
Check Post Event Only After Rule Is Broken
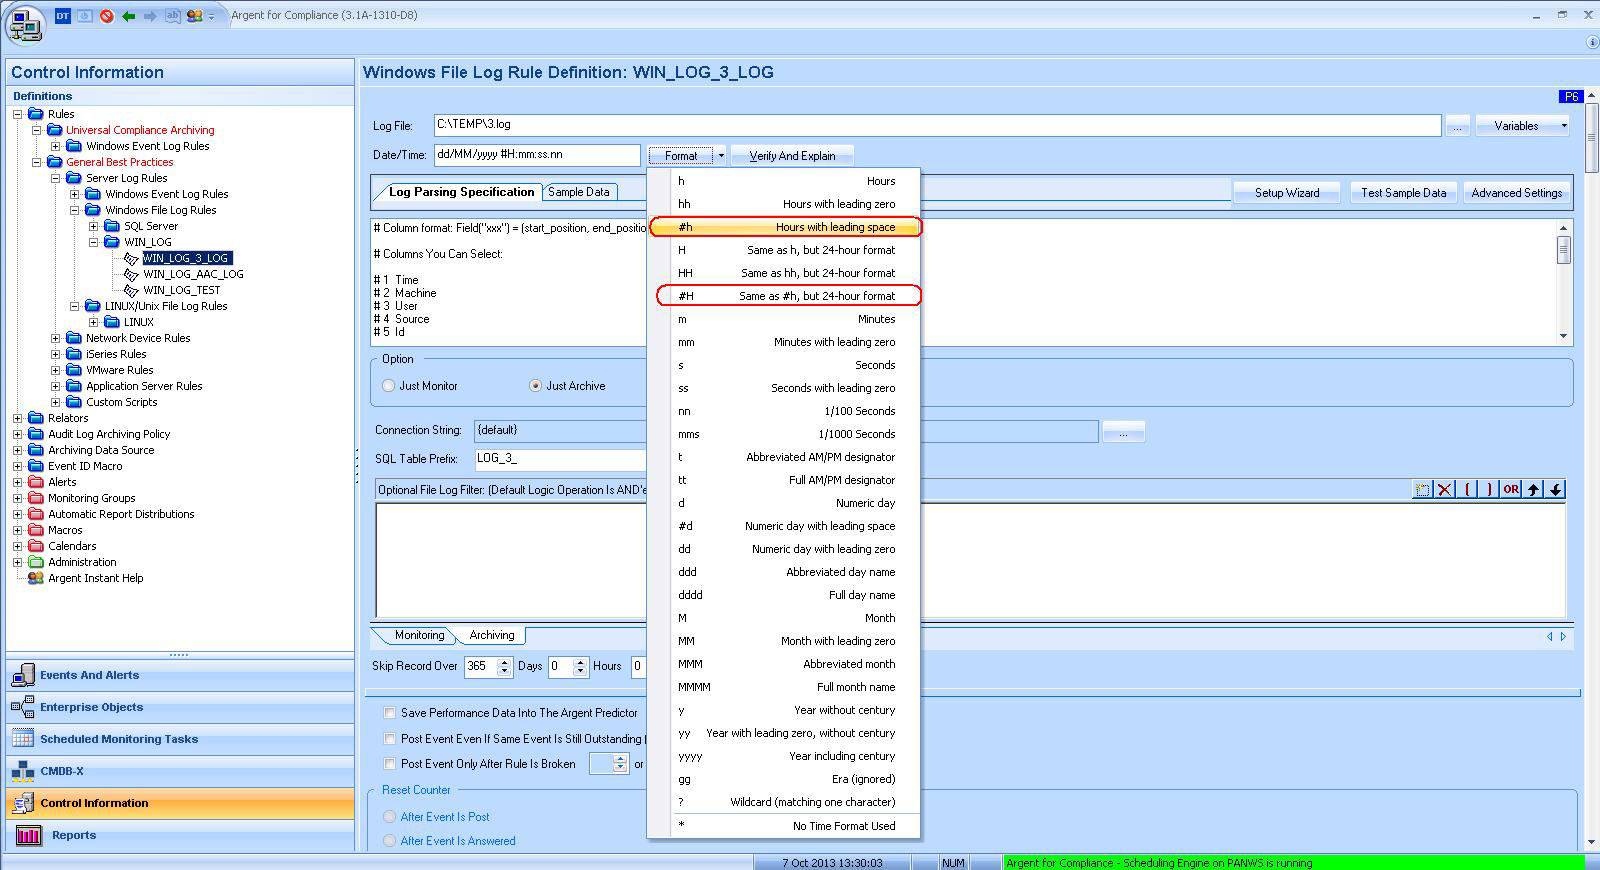pyautogui.click(x=390, y=764)
